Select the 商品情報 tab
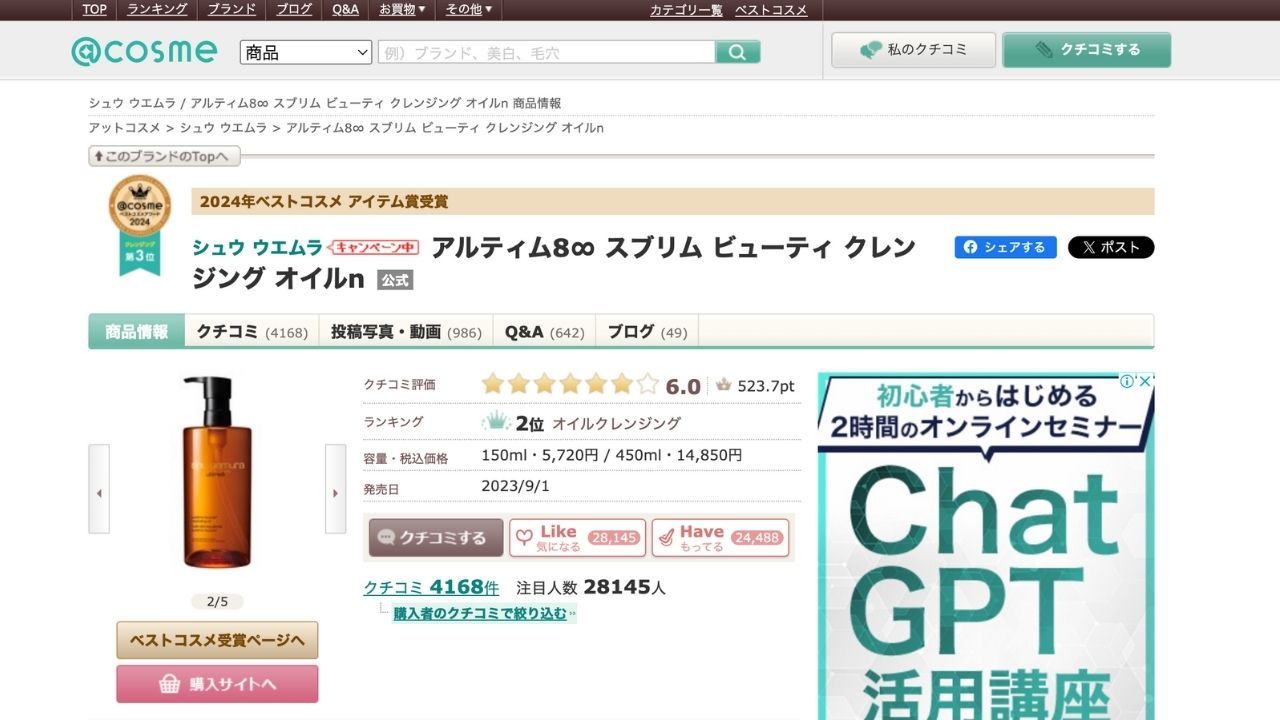The image size is (1280, 720). pos(137,332)
